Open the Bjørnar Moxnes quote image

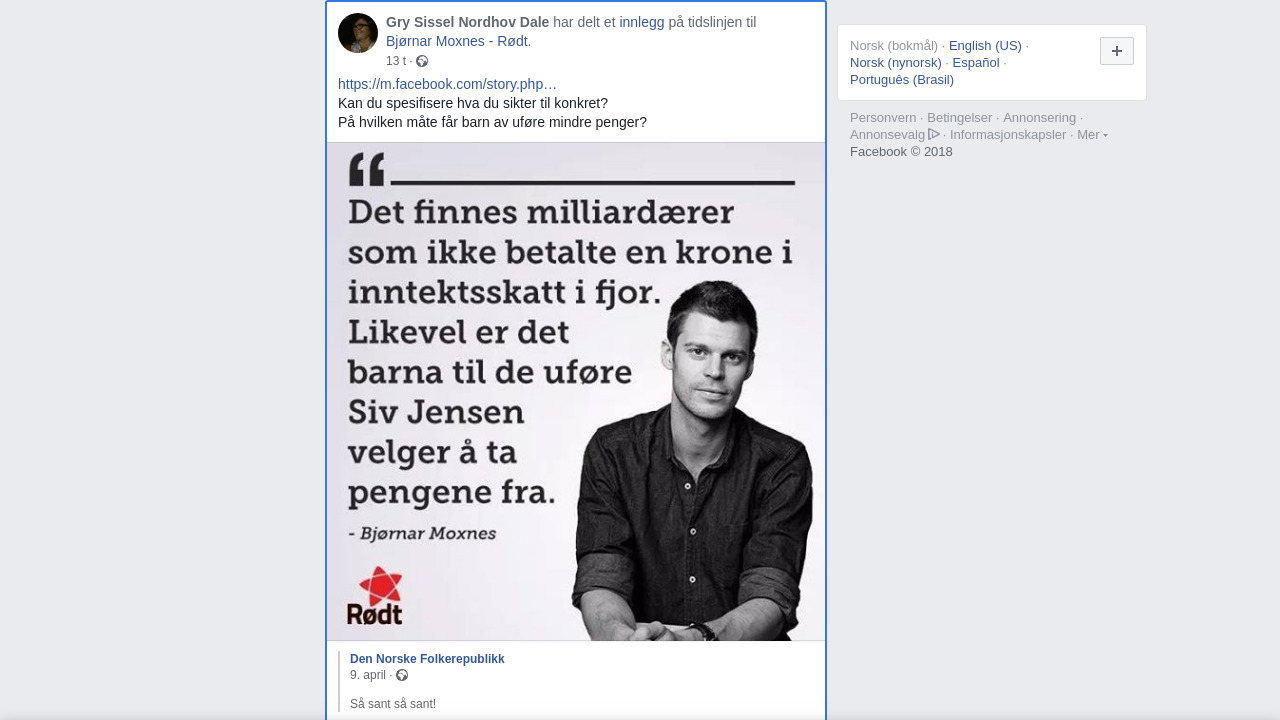click(576, 391)
